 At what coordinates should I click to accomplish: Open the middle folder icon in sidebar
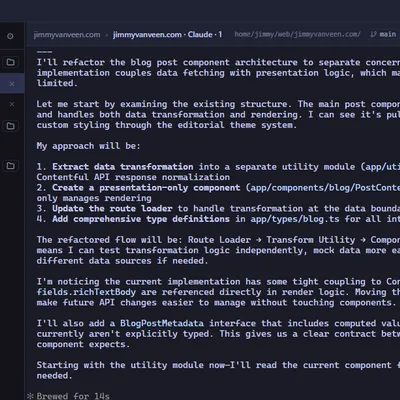coord(10,126)
